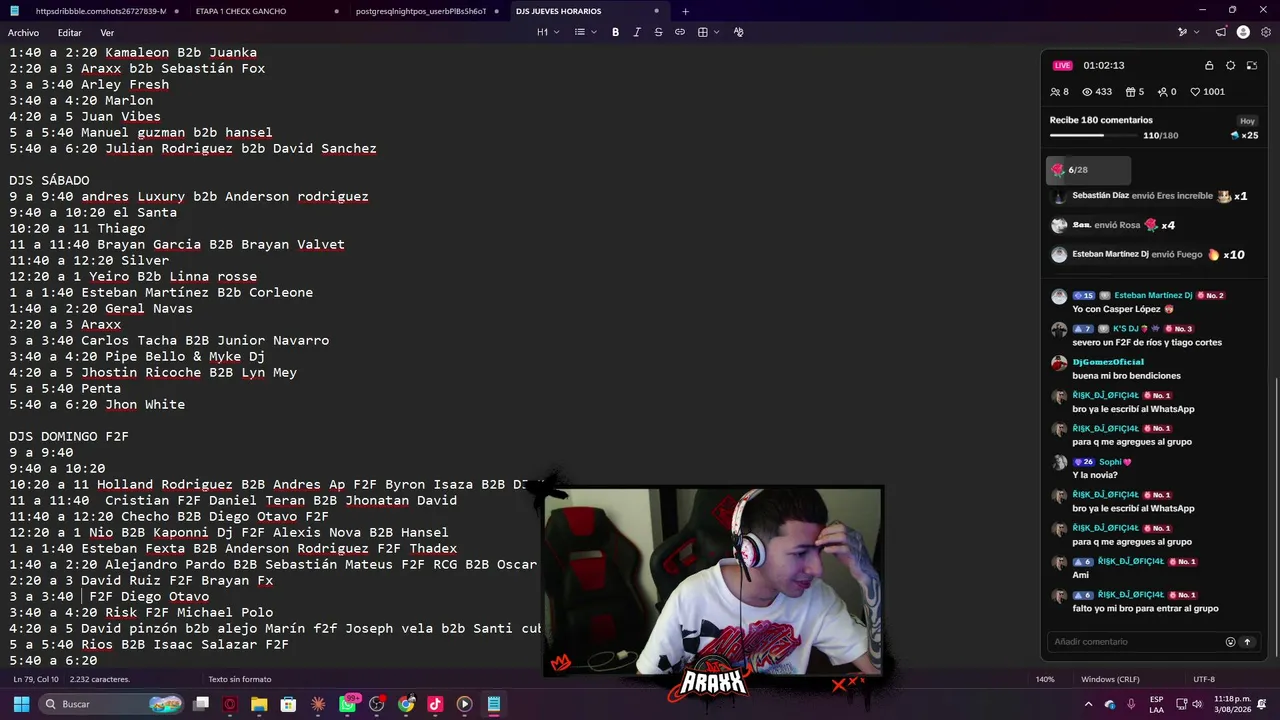Open the clock and date in the taskbar
This screenshot has height=720, width=1280.
coord(1232,704)
